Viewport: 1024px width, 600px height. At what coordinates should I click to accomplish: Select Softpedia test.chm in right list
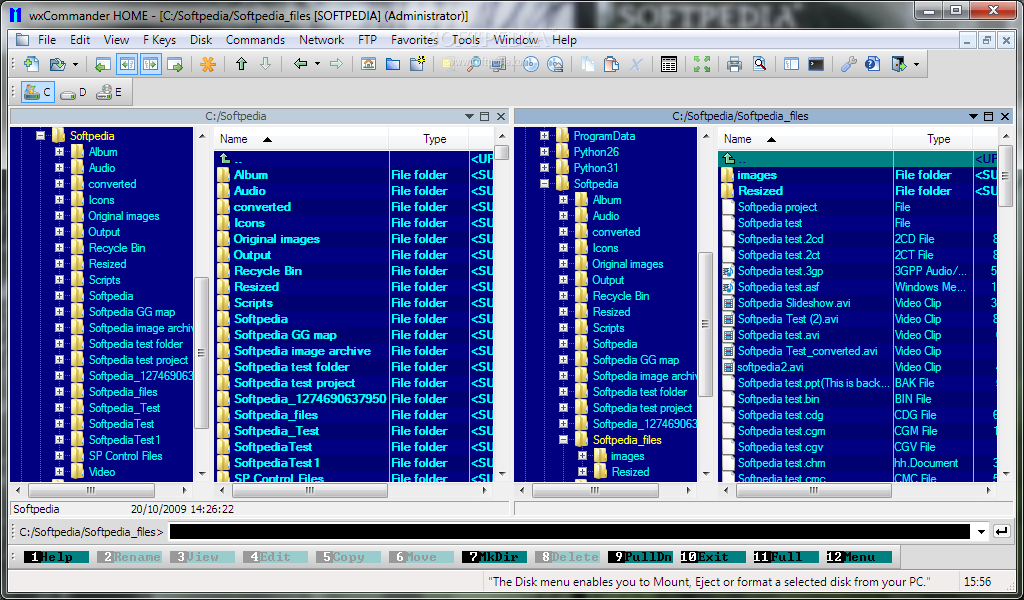click(x=782, y=463)
